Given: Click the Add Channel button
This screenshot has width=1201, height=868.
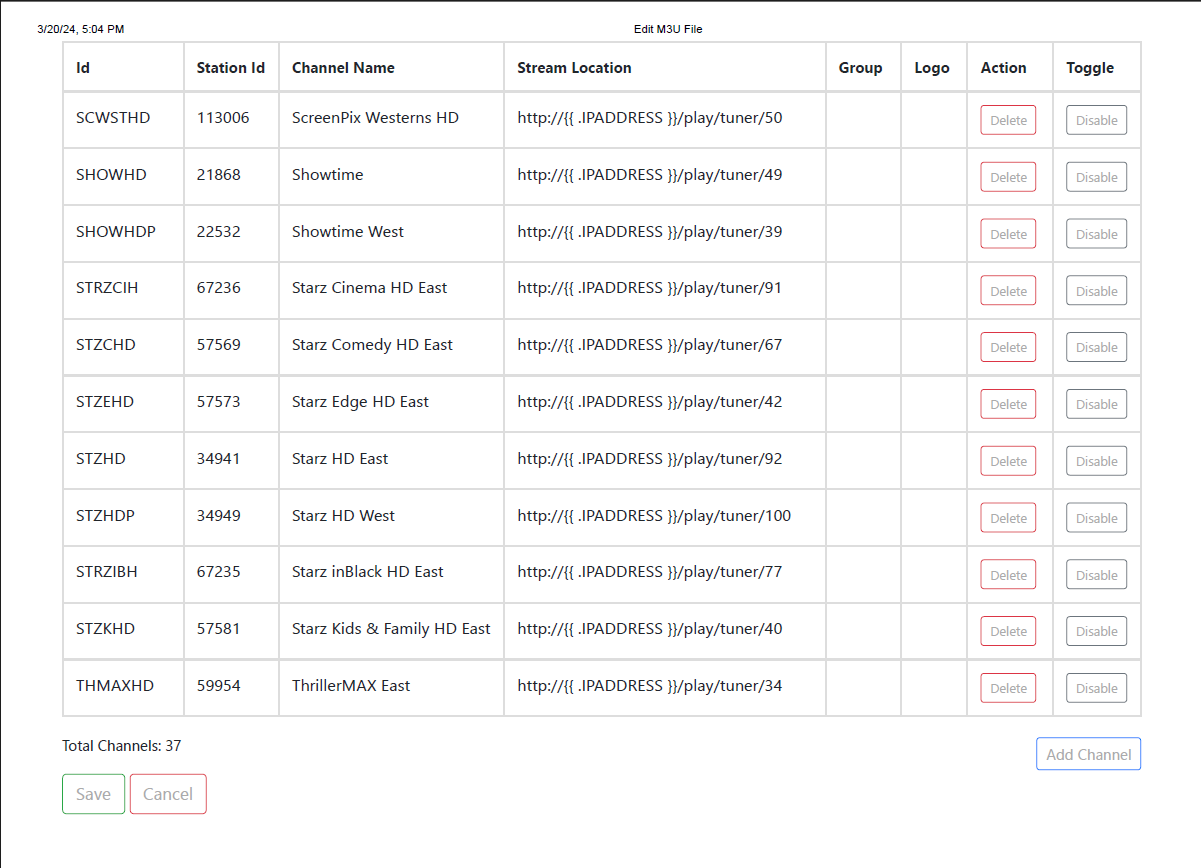Looking at the screenshot, I should [1088, 754].
